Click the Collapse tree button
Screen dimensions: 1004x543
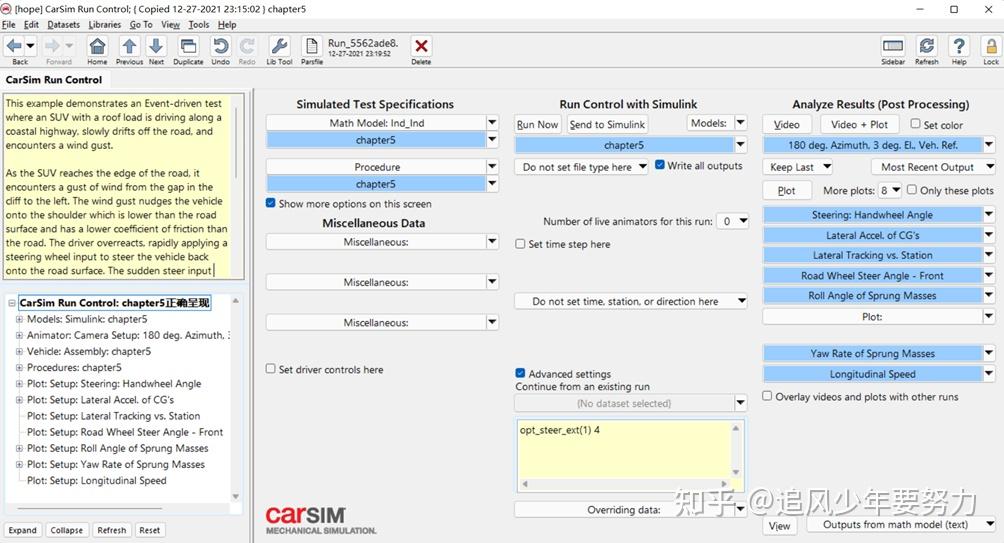tap(67, 530)
